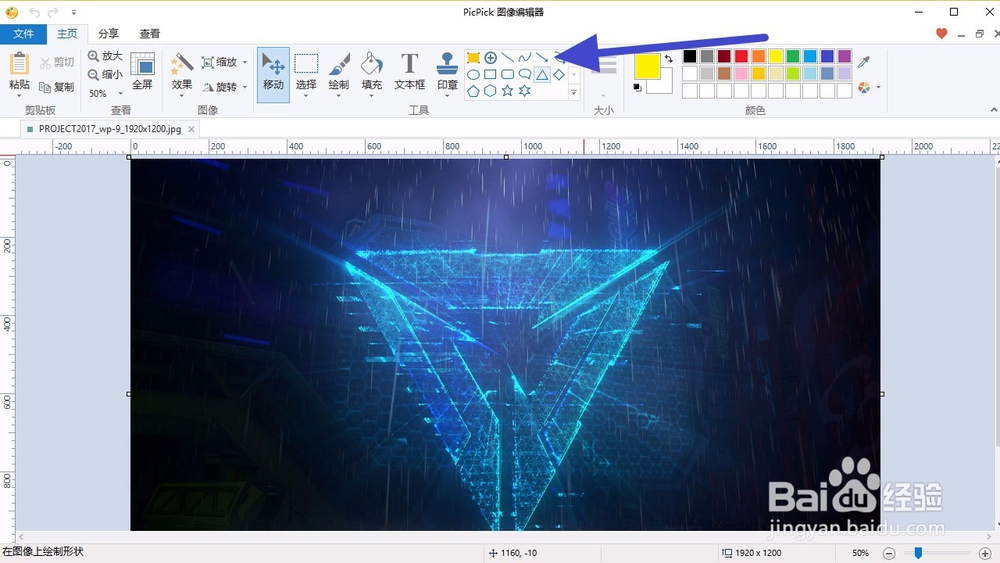Viewport: 1000px width, 563px height.
Task: Redo the last action
Action: click(x=54, y=12)
